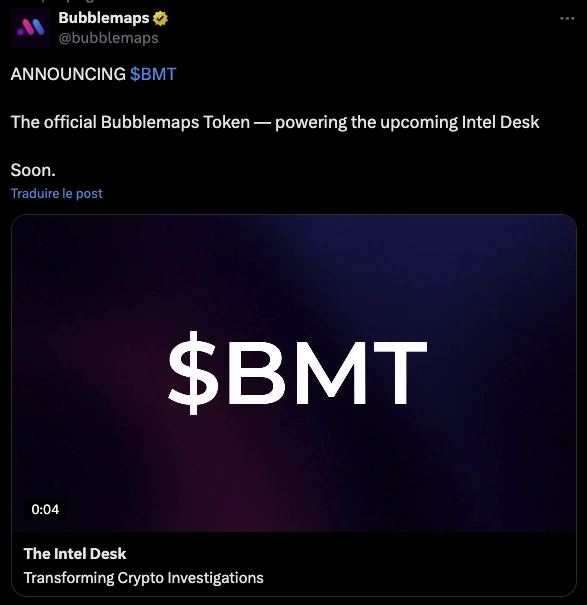Viewport: 587px width, 605px height.
Task: Visit the @bubblemaps handle
Action: [108, 38]
